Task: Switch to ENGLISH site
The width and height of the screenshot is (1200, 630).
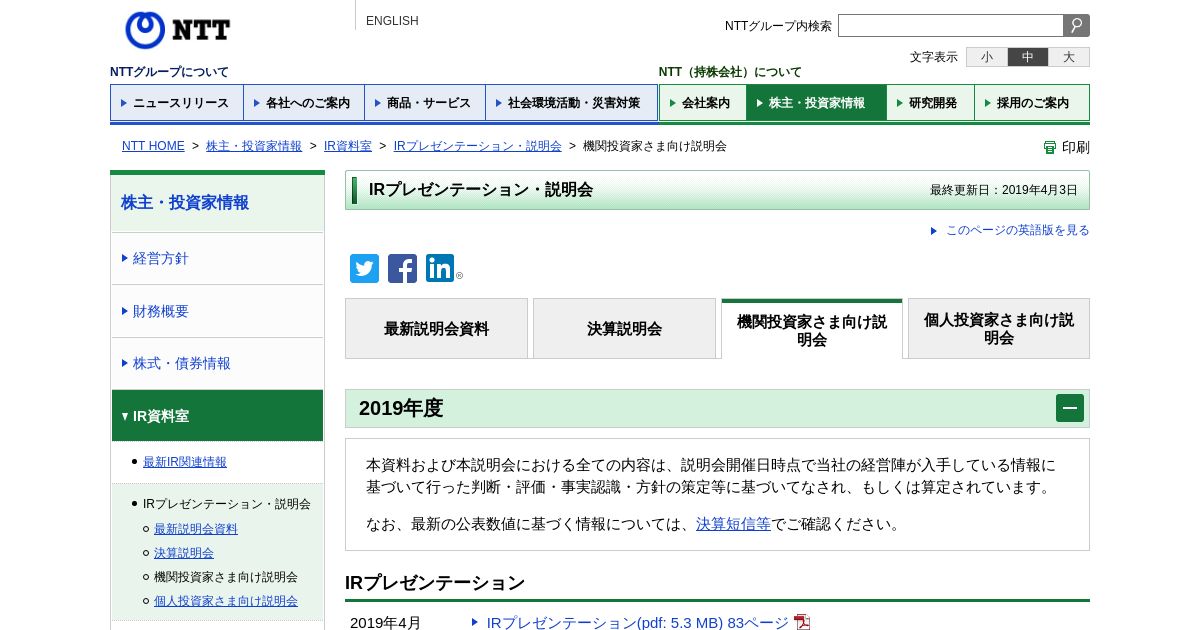Action: point(392,21)
